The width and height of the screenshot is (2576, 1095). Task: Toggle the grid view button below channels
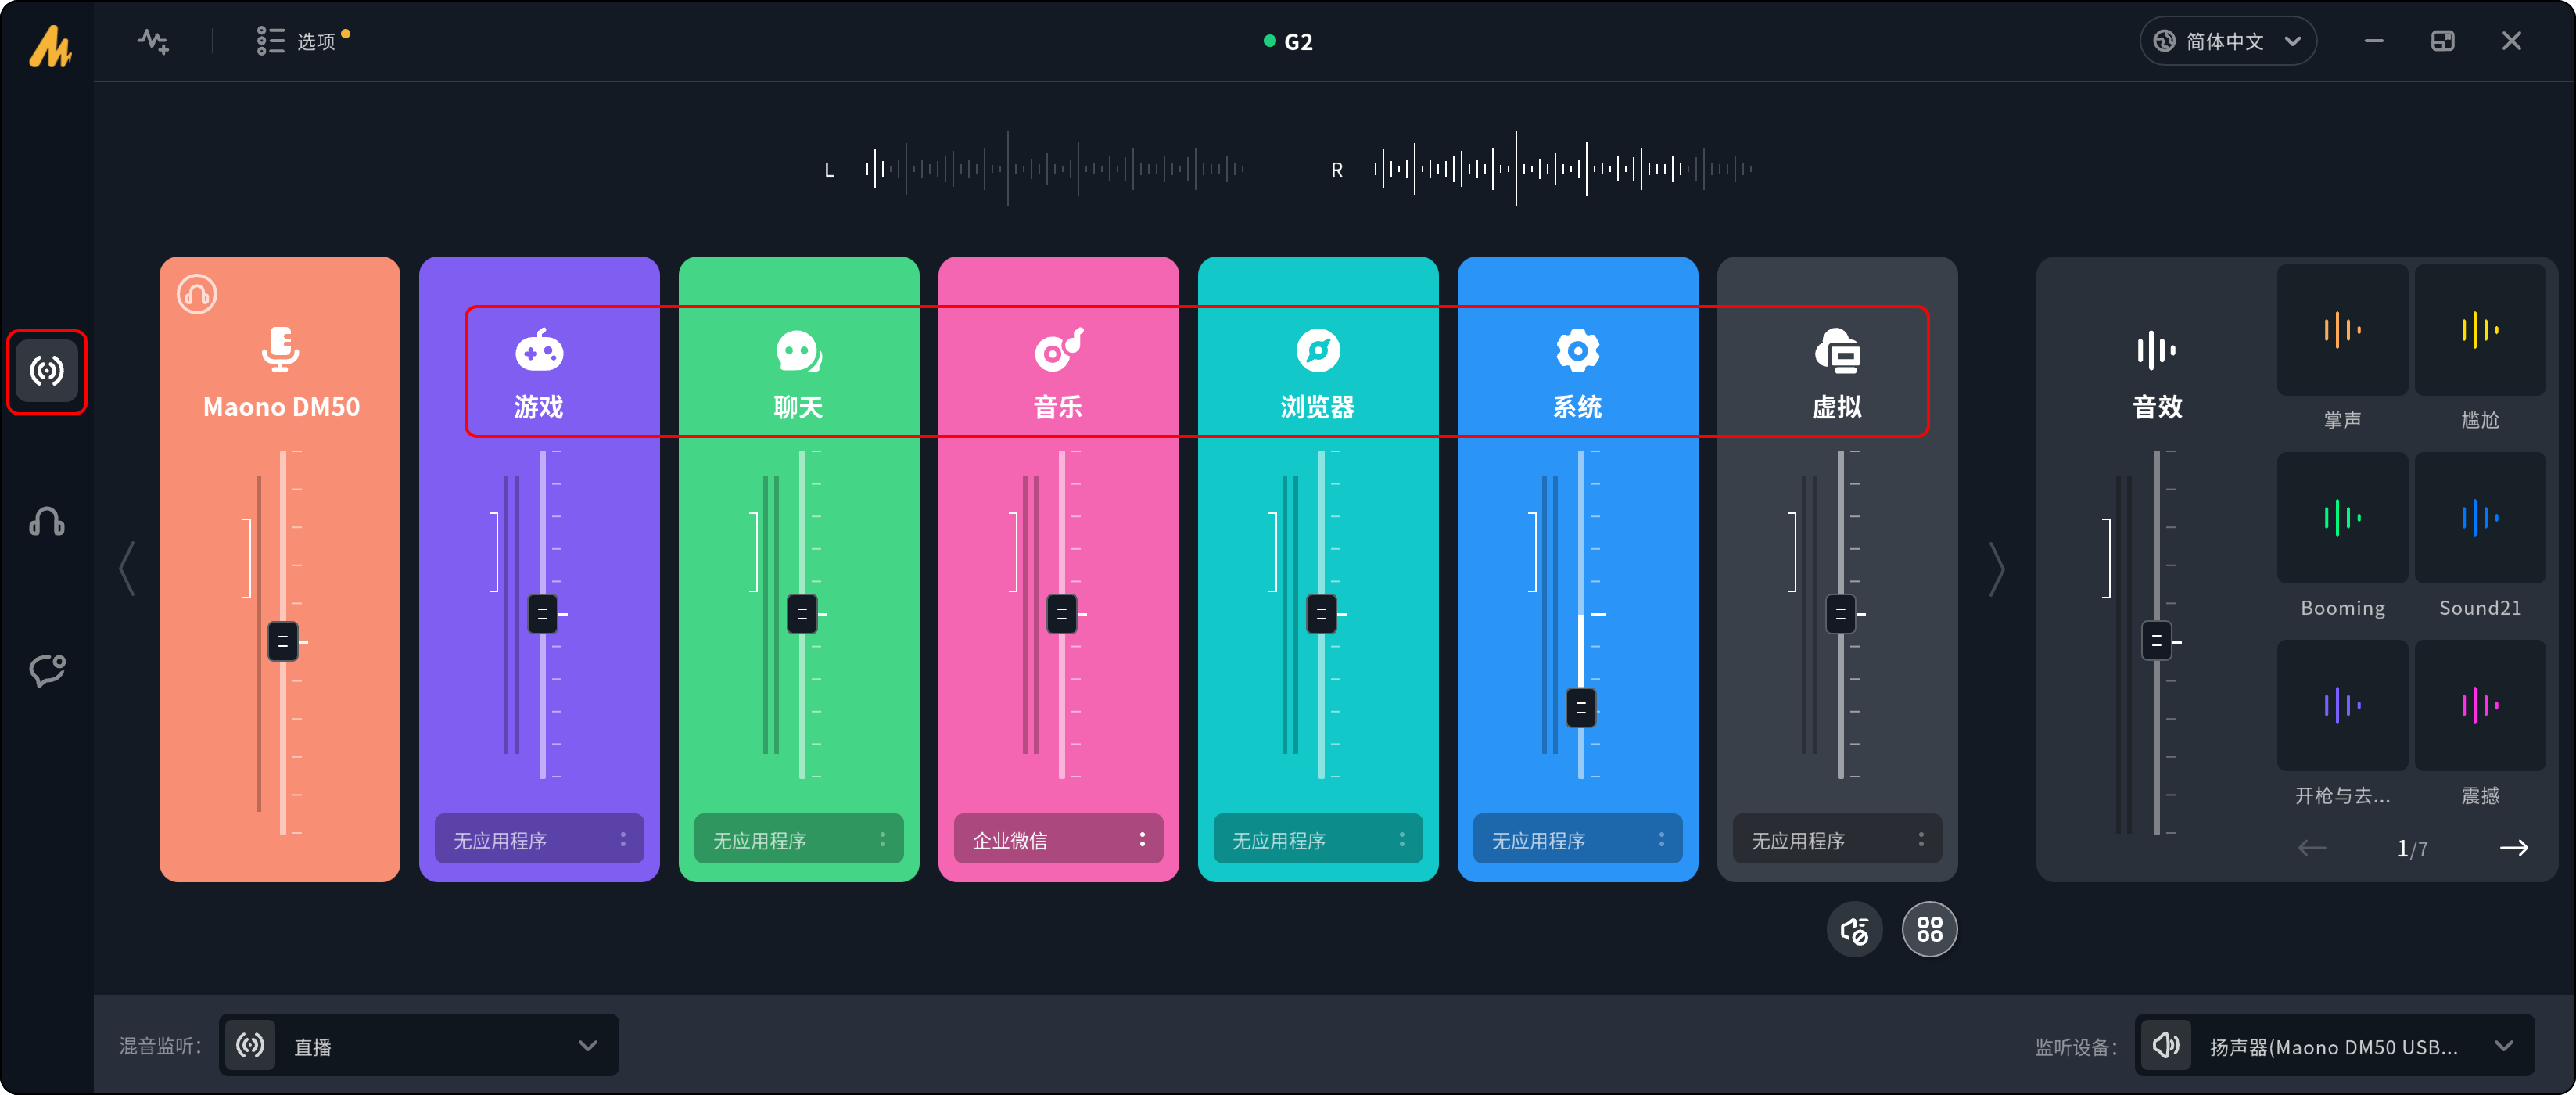point(1929,930)
